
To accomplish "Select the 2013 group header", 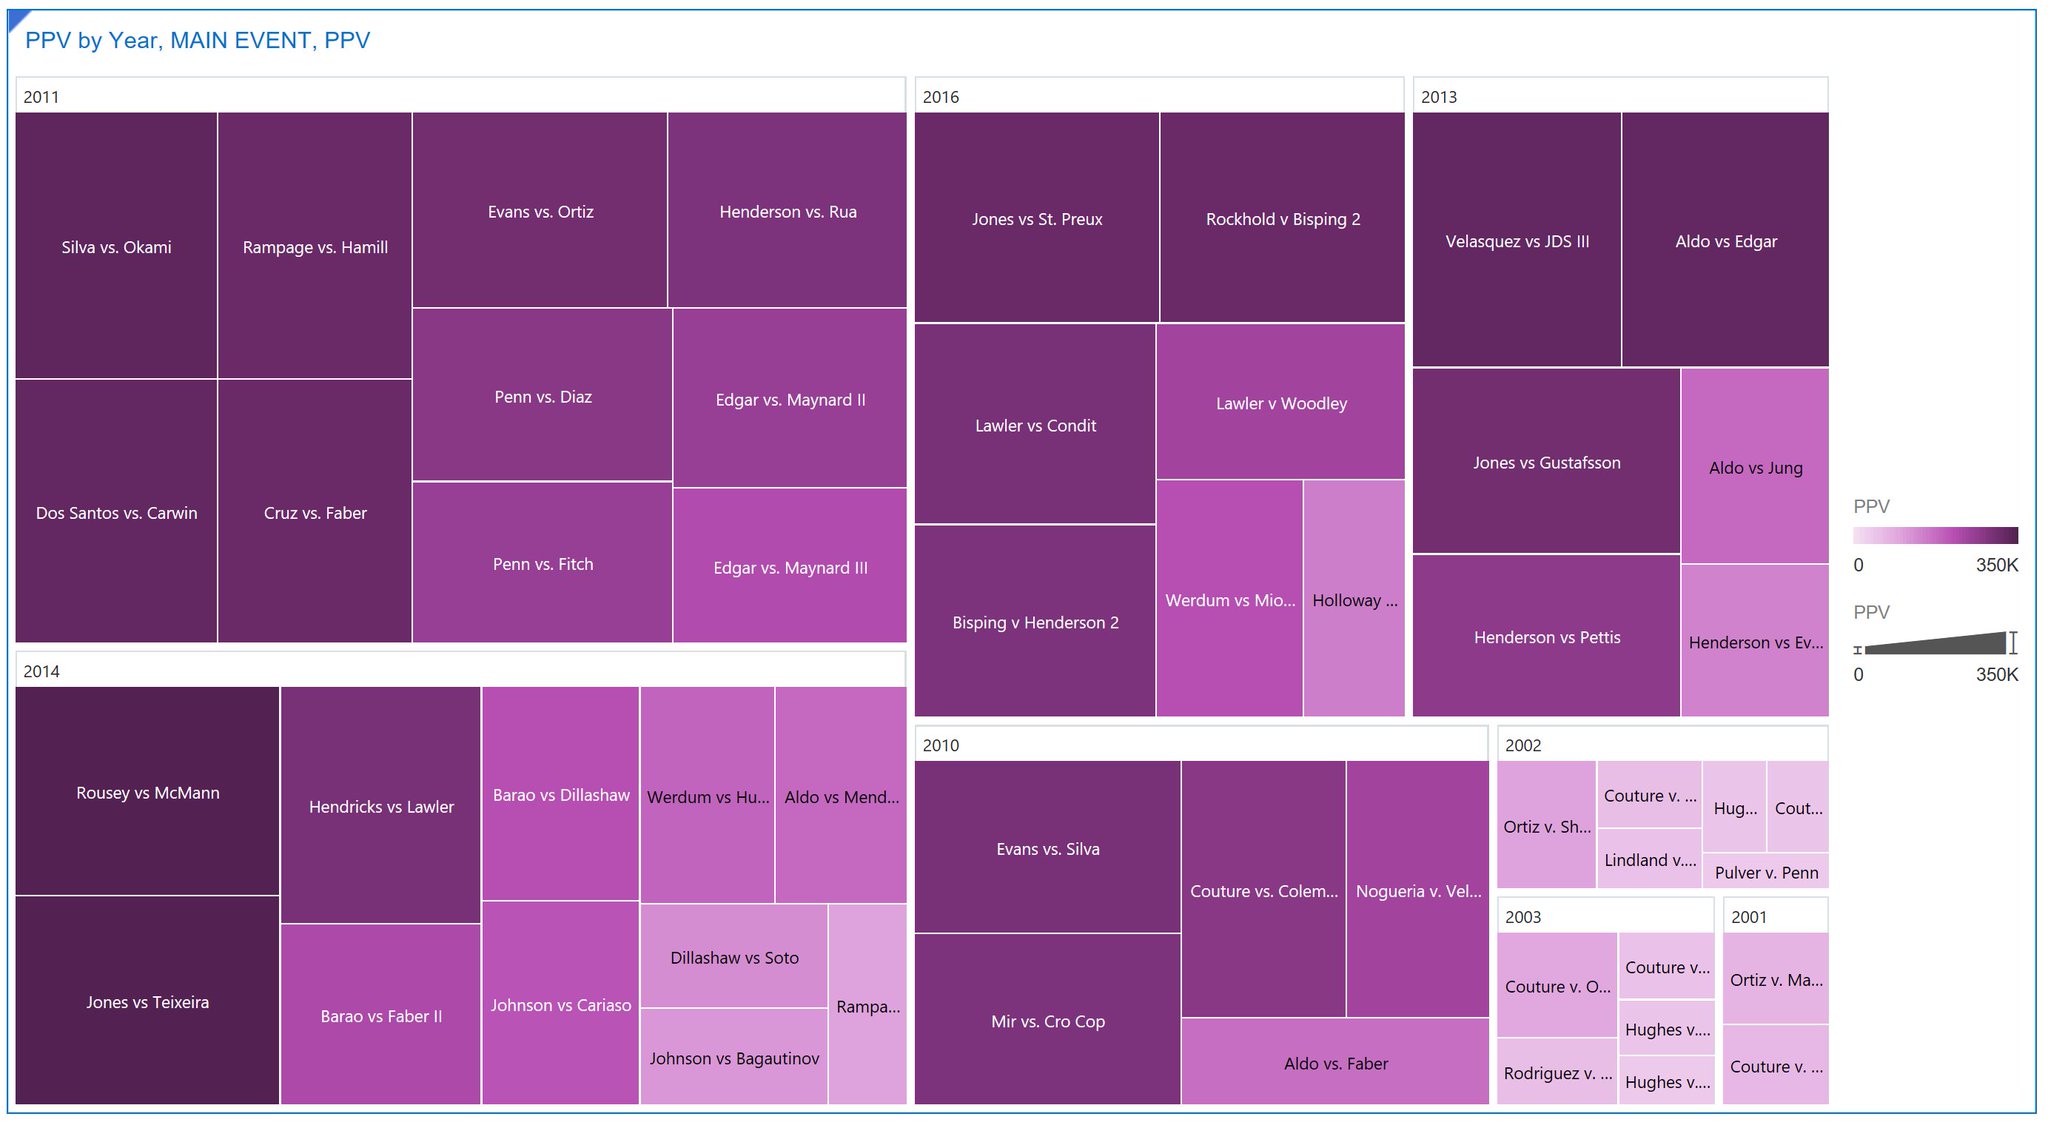I will point(1620,96).
